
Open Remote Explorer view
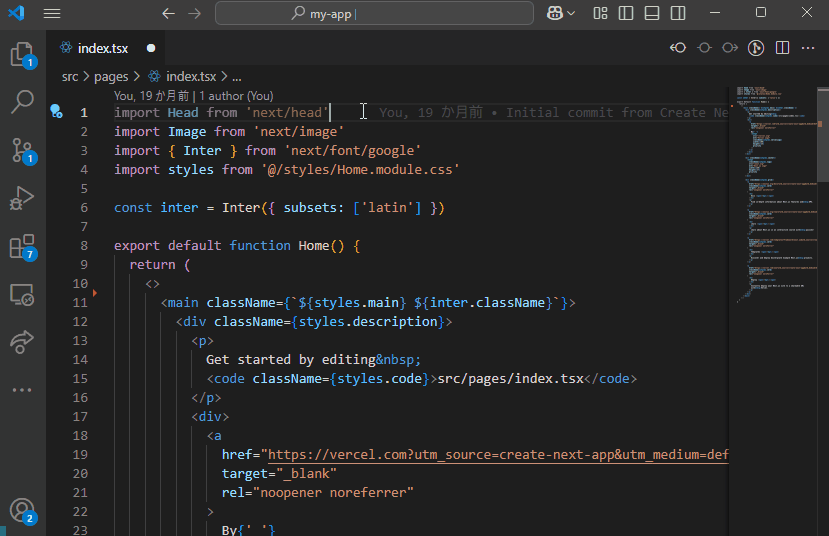[23, 295]
